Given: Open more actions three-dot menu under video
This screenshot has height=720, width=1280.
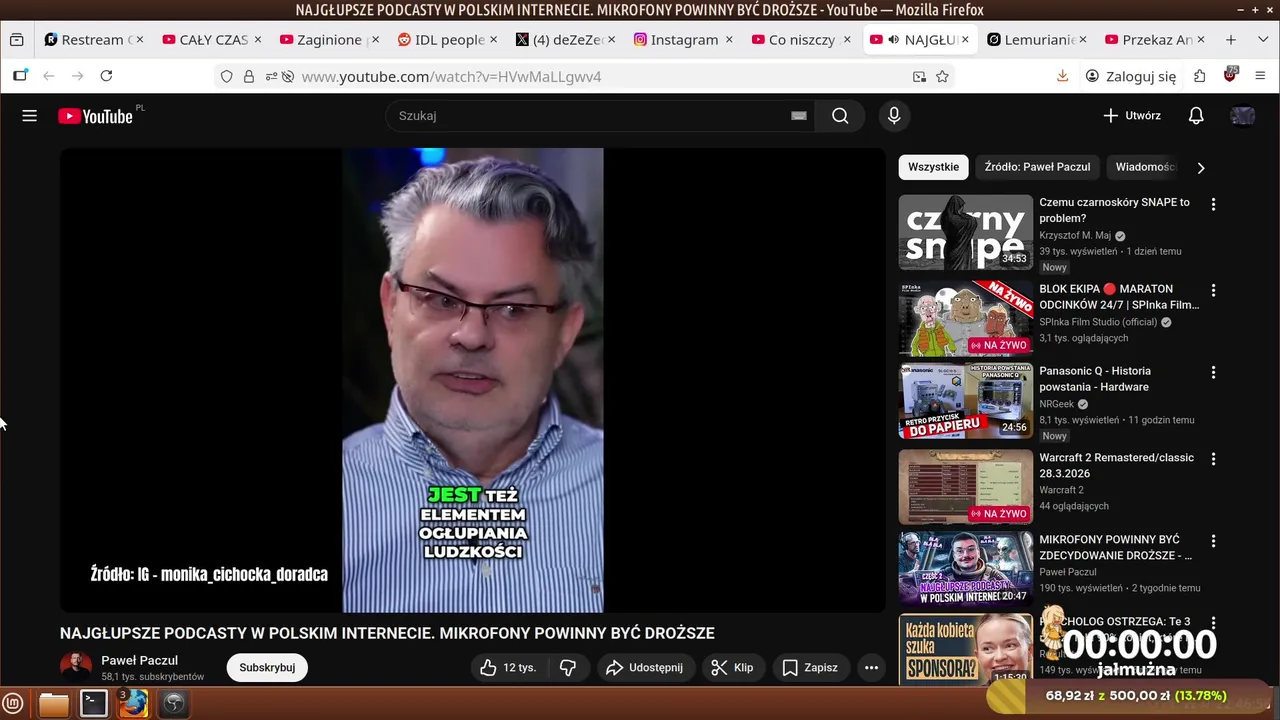Looking at the screenshot, I should point(871,667).
